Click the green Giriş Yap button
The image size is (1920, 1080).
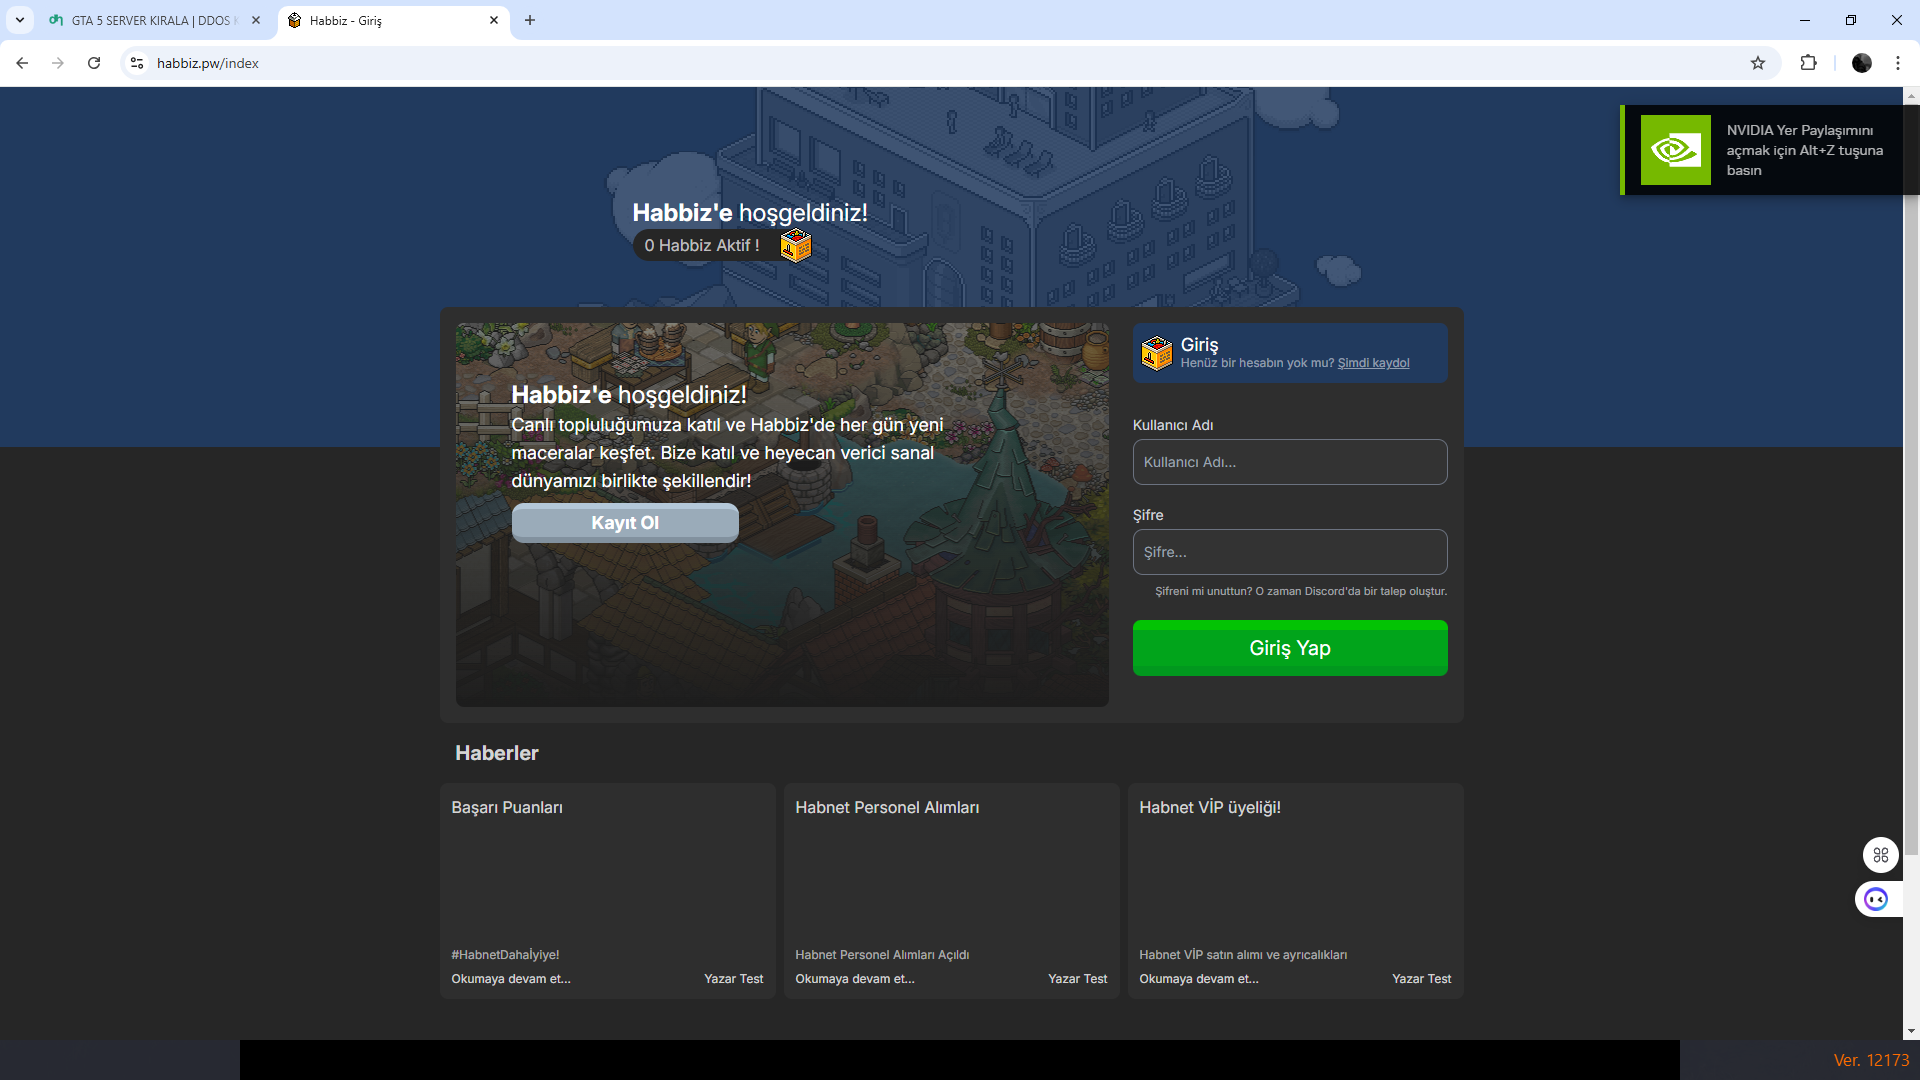(1290, 648)
